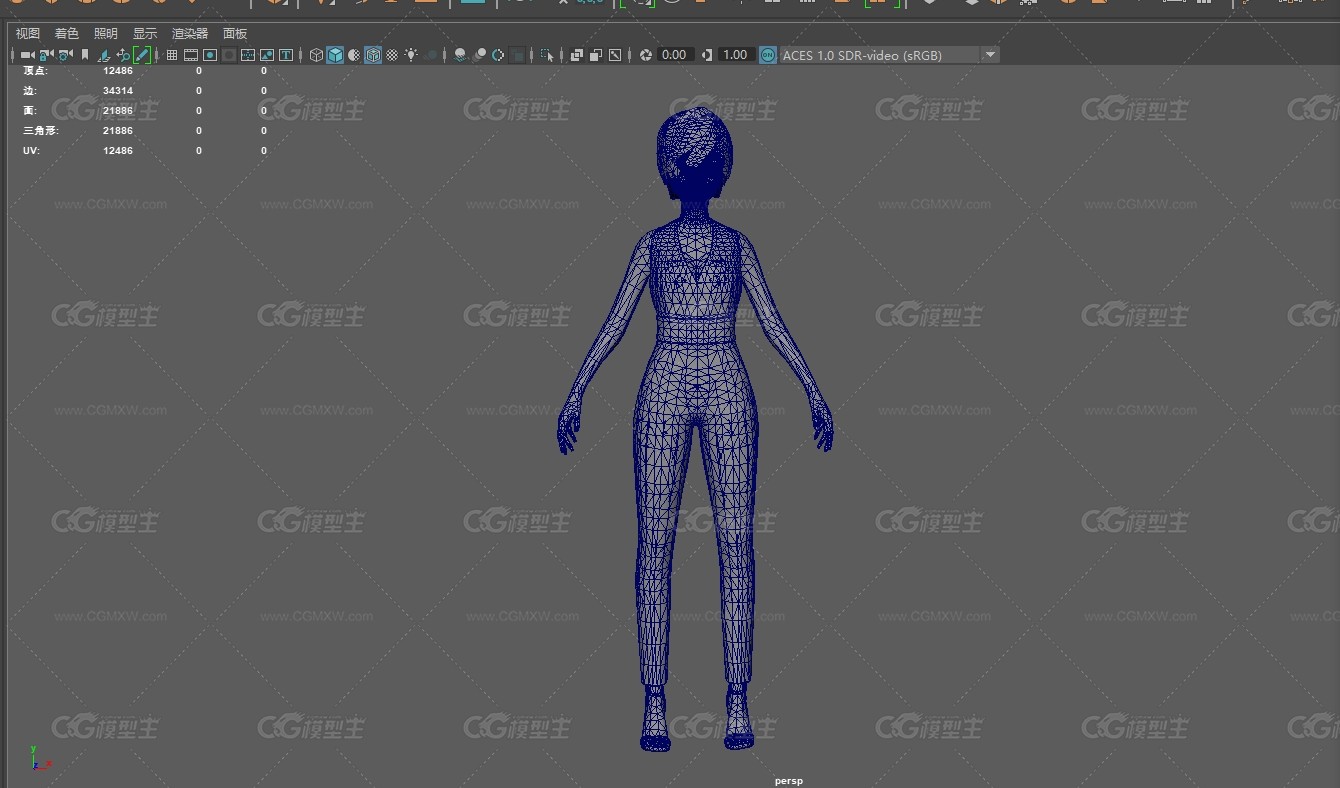
Task: Toggle Wireframe on Shaded
Action: coord(373,55)
